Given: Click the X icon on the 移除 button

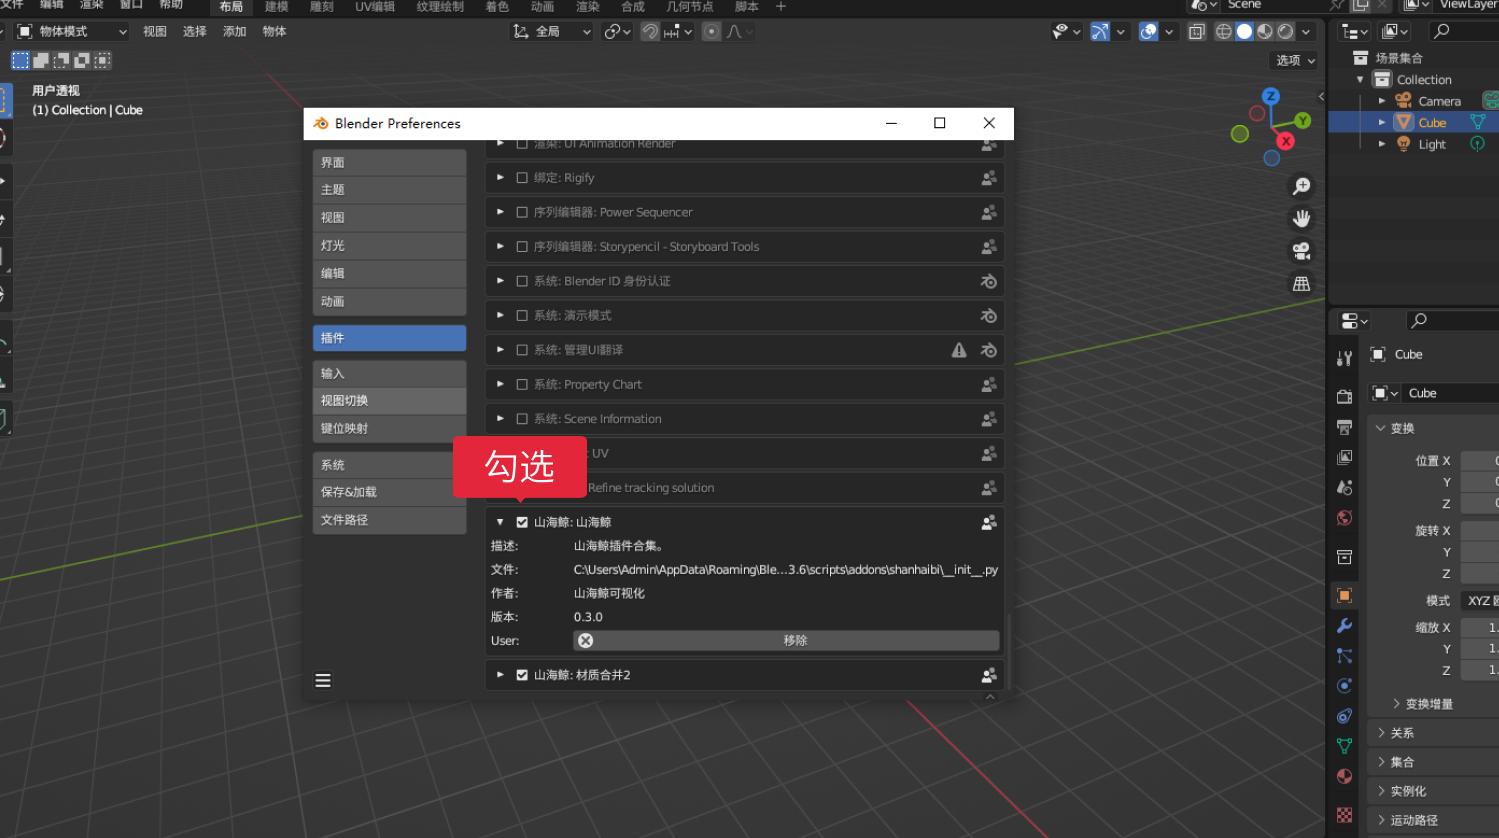Looking at the screenshot, I should click(586, 641).
